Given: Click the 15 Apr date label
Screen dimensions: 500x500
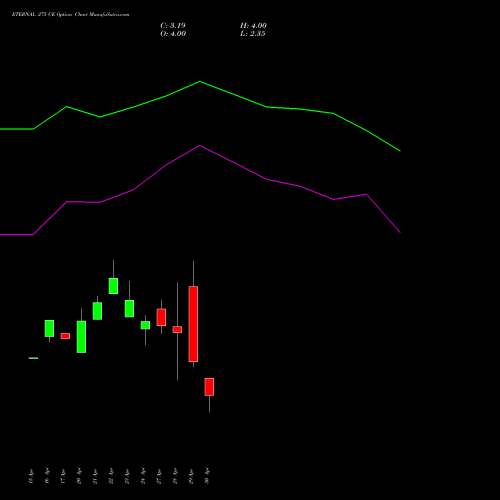Looking at the screenshot, I should point(31,476).
